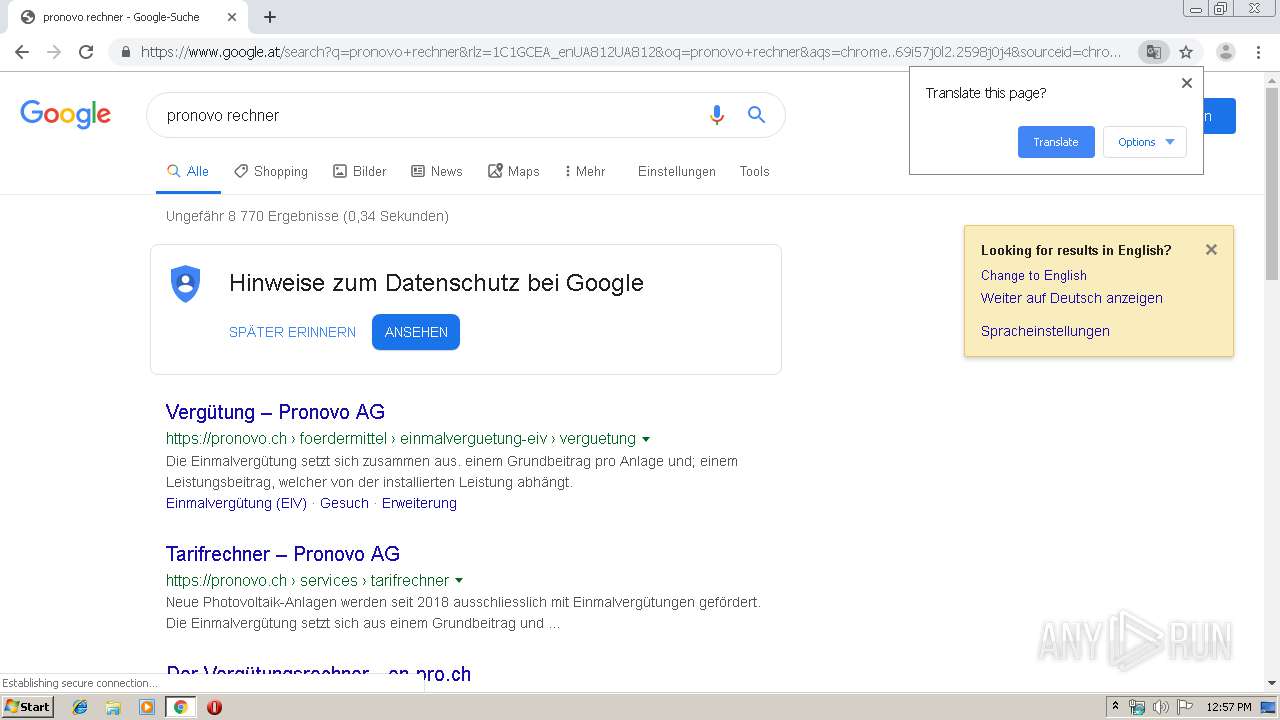This screenshot has height=720, width=1280.
Task: Open File Explorer from taskbar
Action: pos(113,707)
